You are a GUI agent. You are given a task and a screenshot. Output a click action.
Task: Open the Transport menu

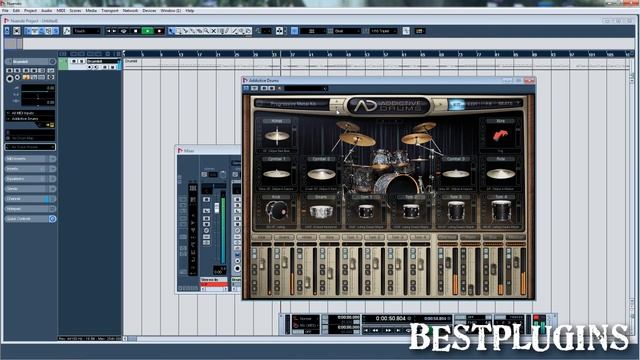coord(110,11)
